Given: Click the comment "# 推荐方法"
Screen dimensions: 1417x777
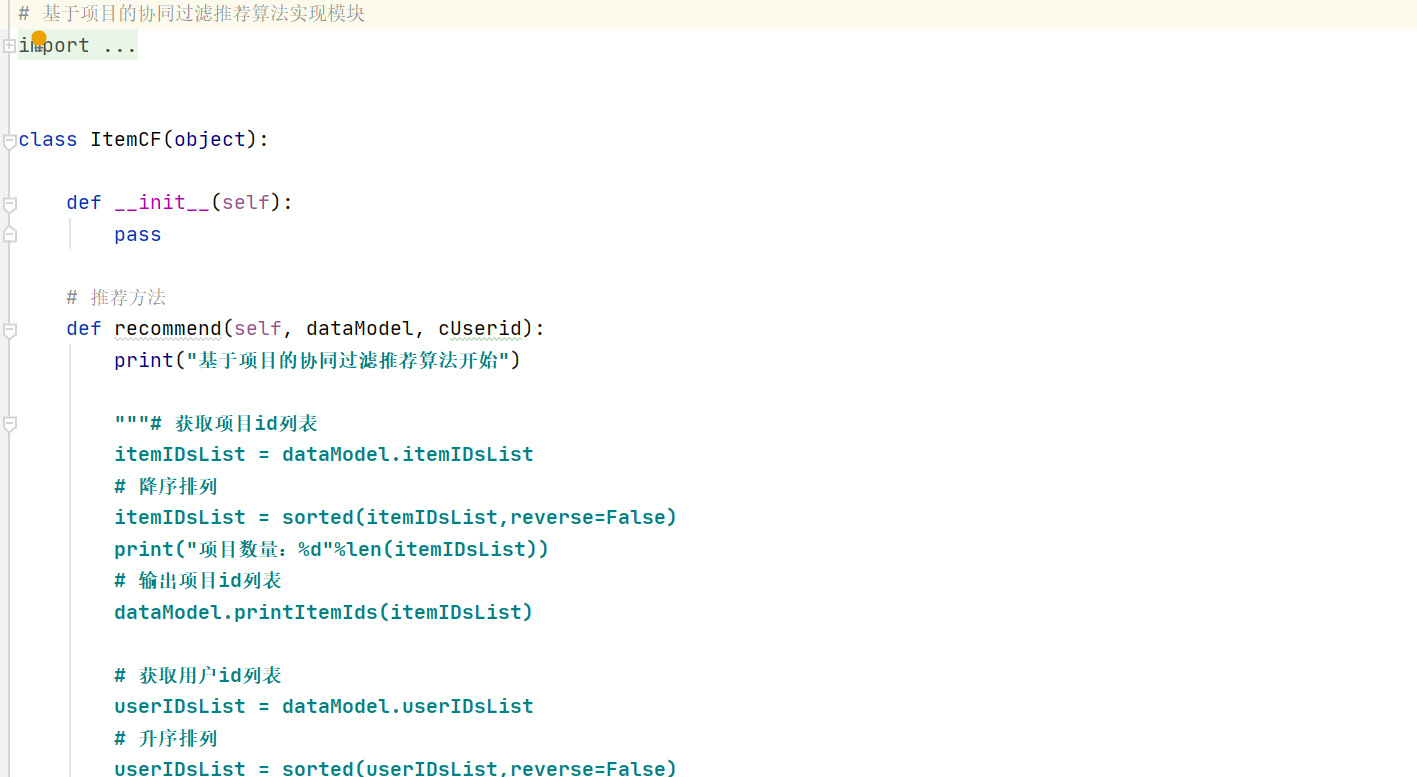Looking at the screenshot, I should 116,298.
